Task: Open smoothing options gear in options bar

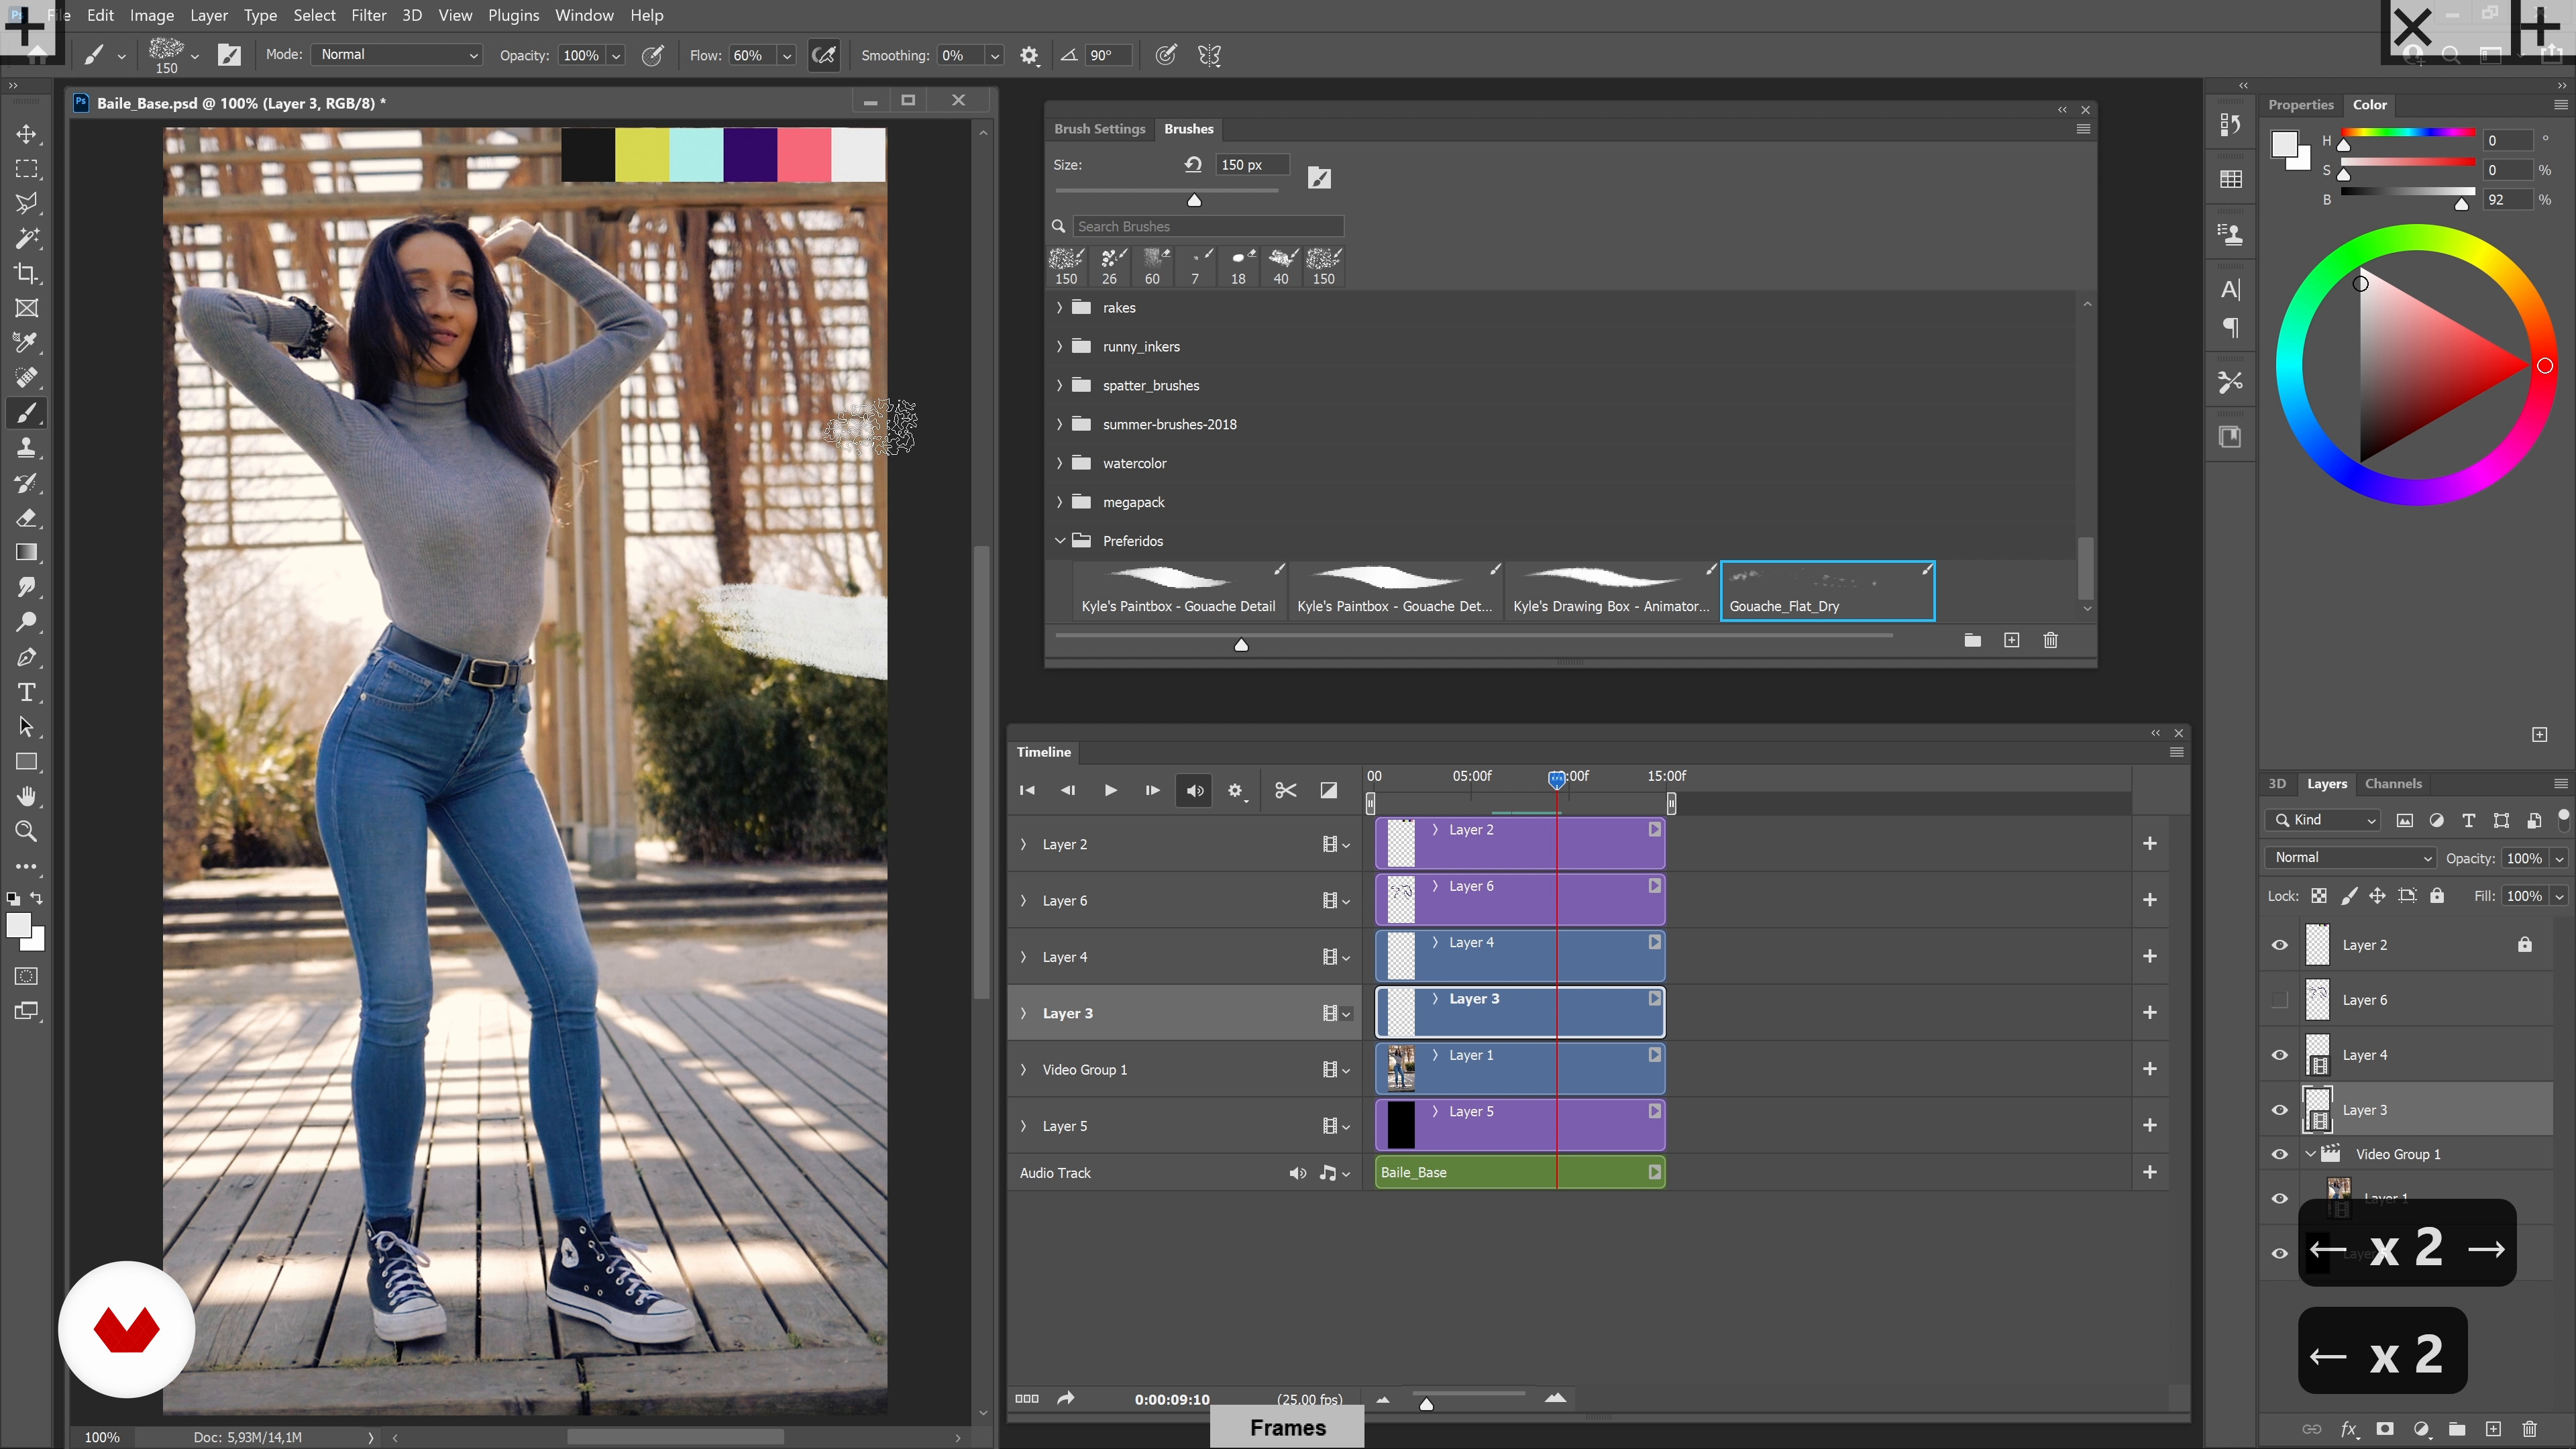Action: (1029, 56)
